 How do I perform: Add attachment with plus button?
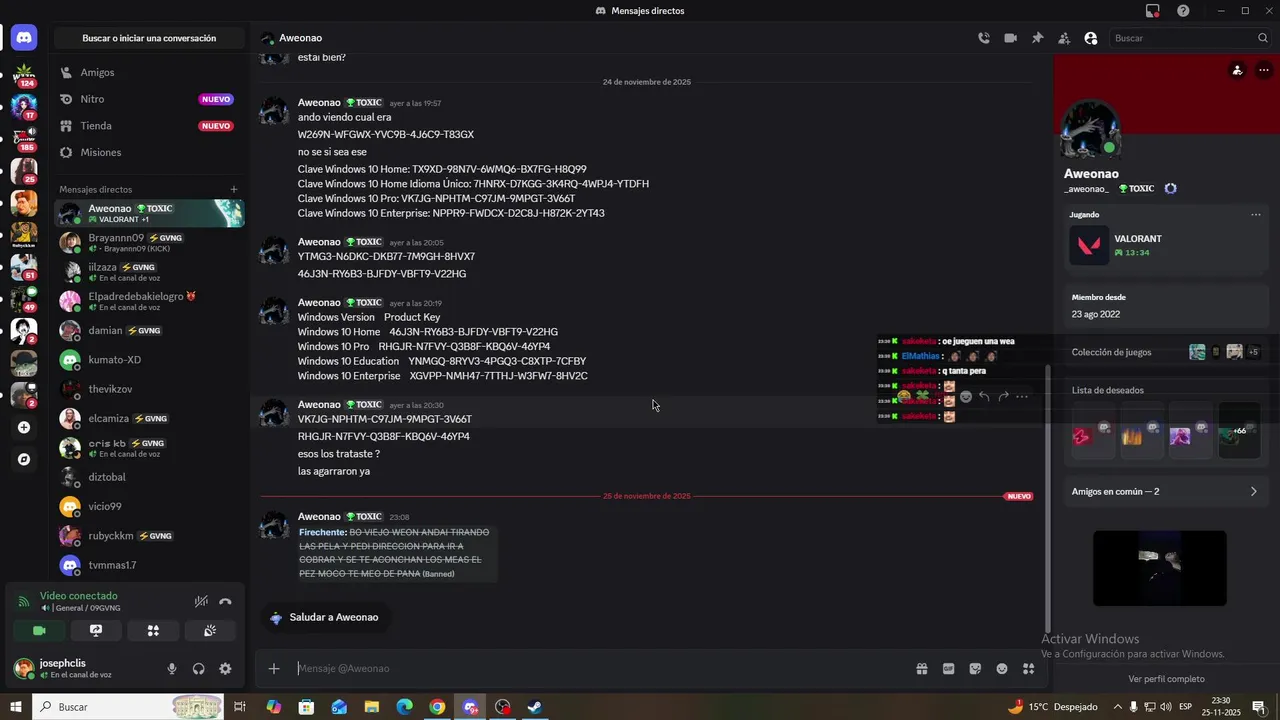[x=274, y=669]
